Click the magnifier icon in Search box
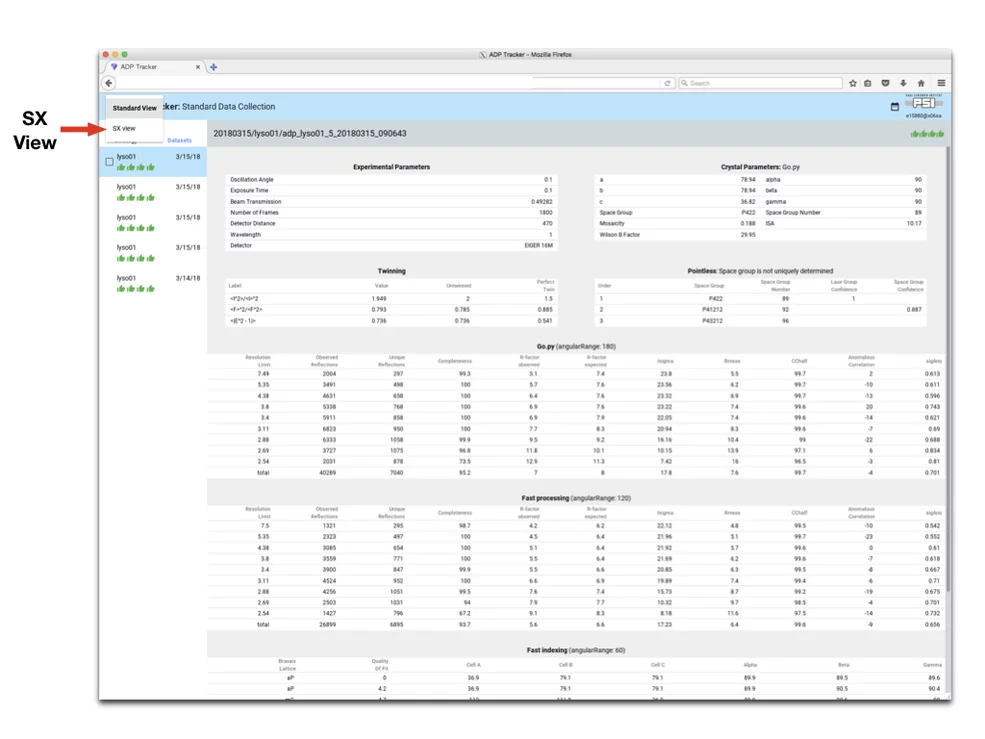 685,83
